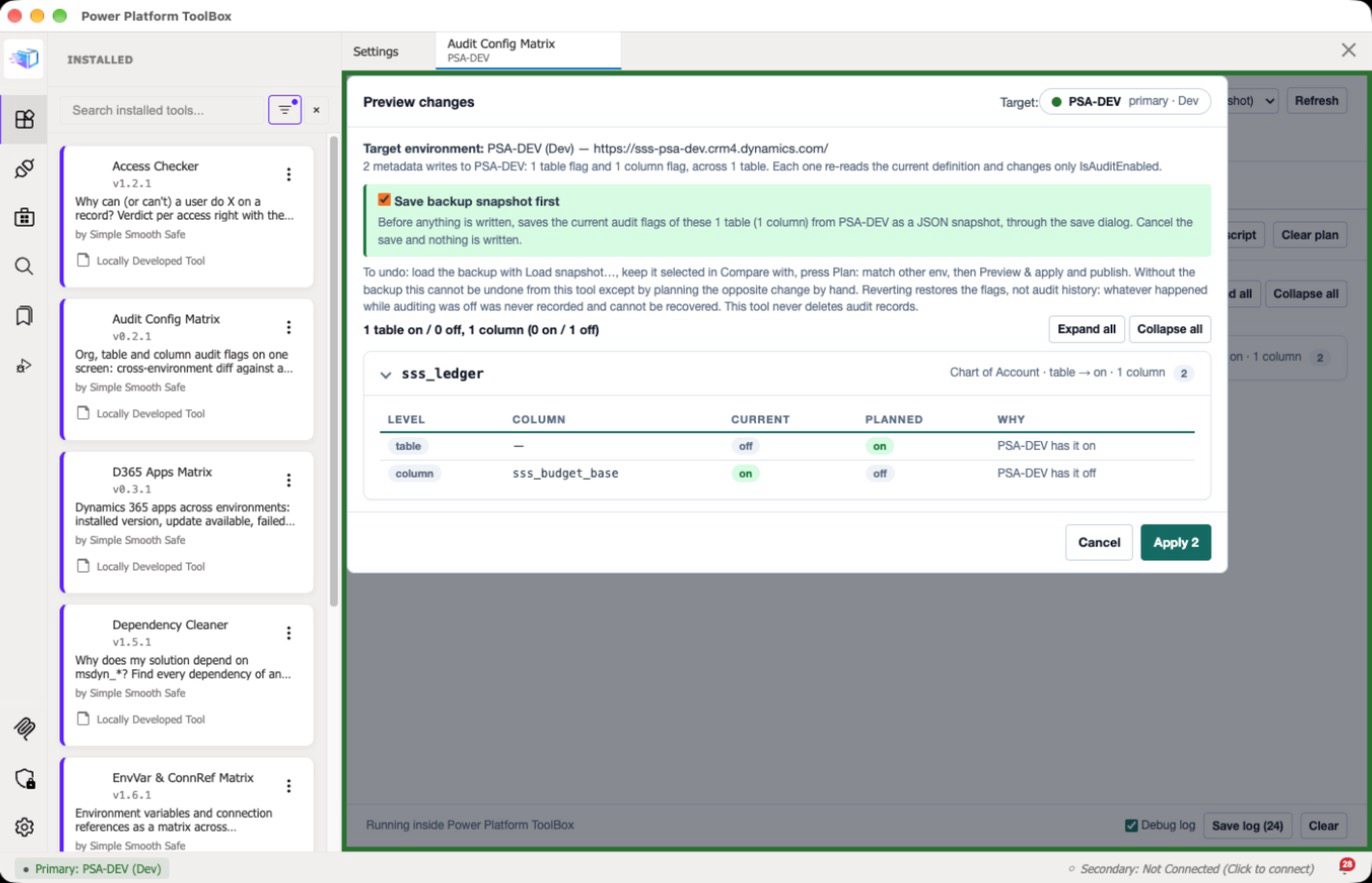Click the filter icon next to search box

285,110
